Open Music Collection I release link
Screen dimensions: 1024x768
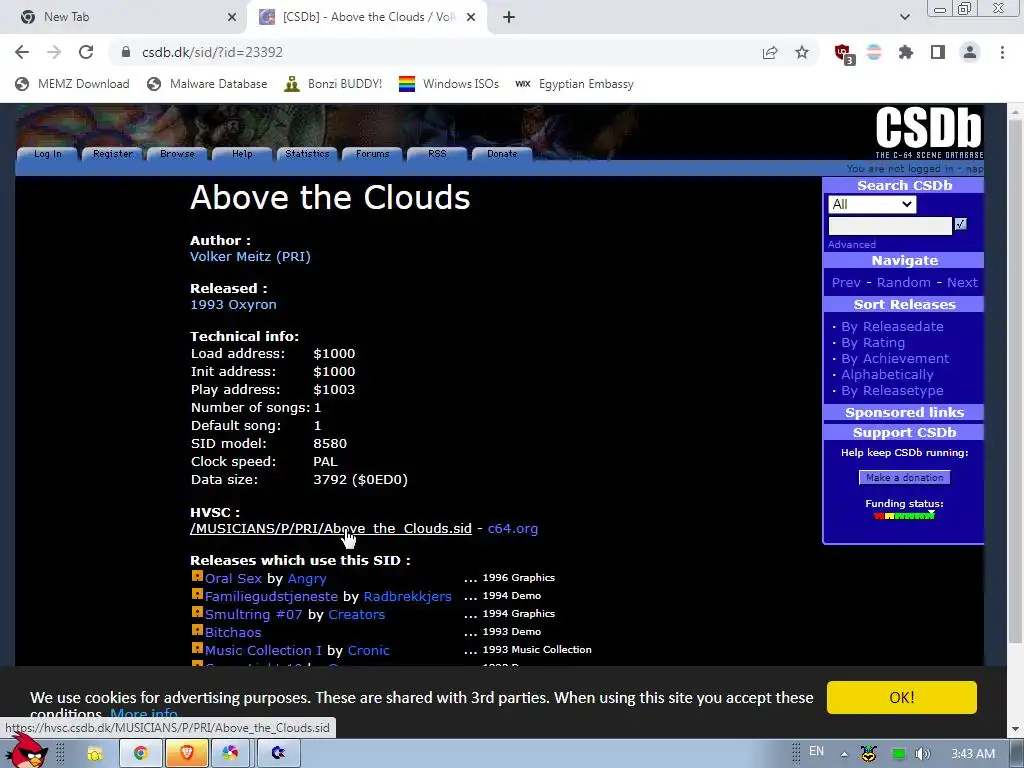click(263, 650)
